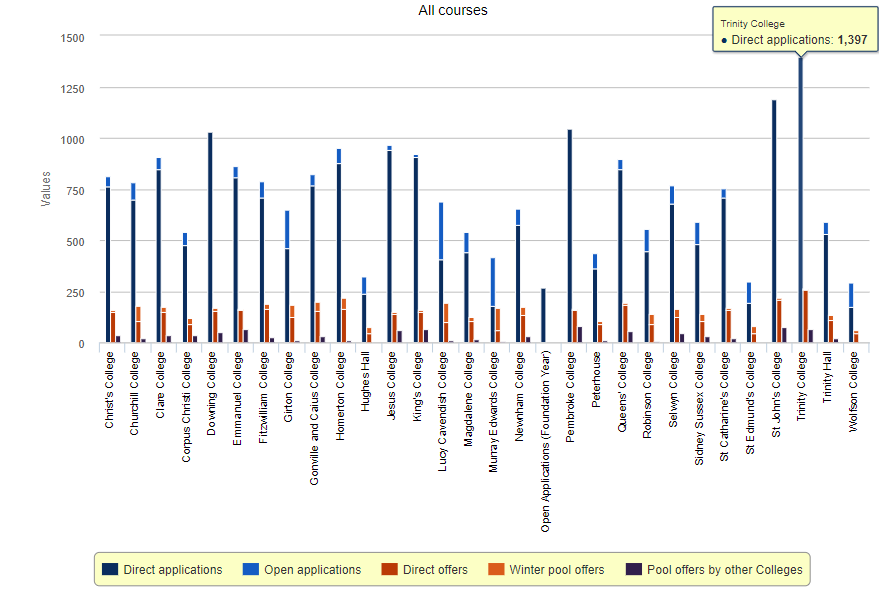Click the 1250 y-axis label

tap(72, 89)
